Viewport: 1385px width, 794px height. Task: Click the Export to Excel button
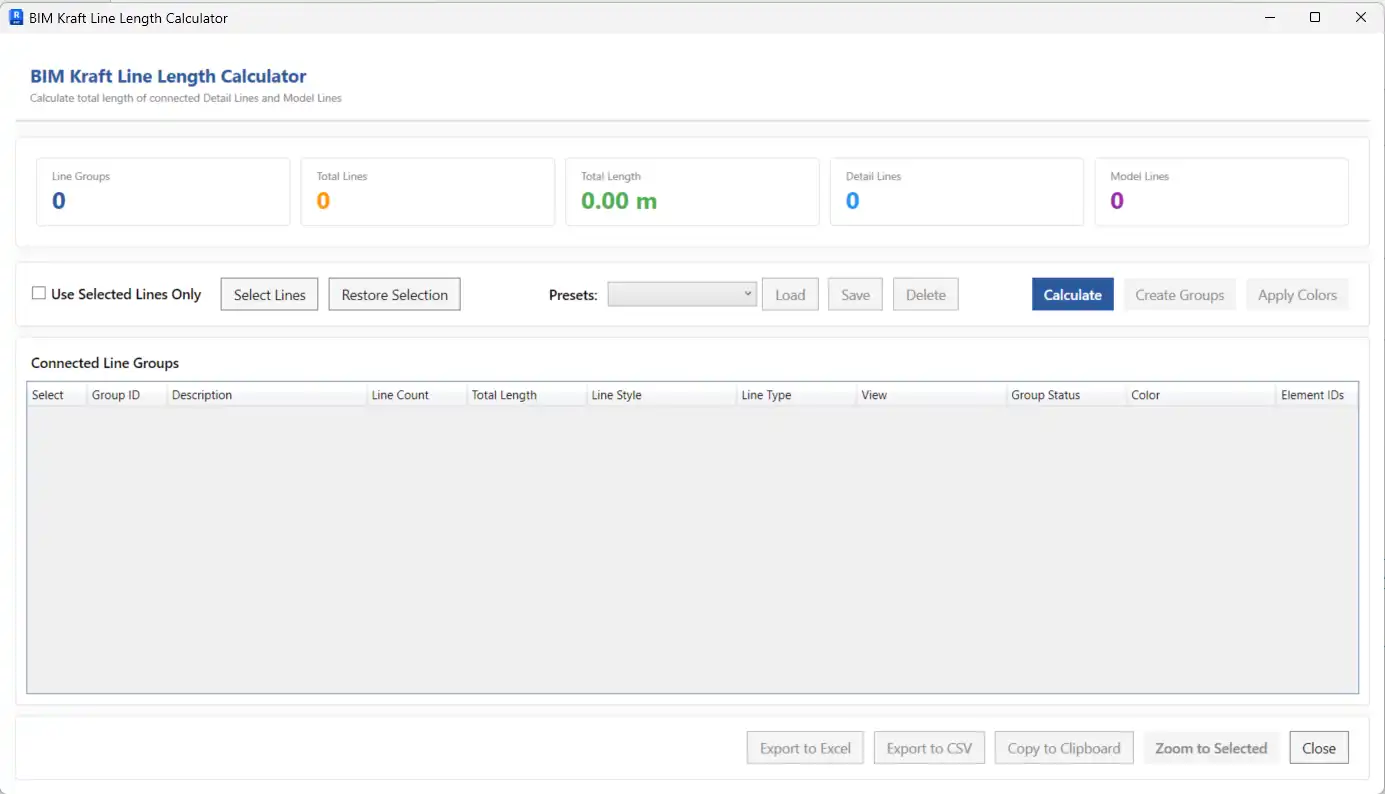point(805,748)
